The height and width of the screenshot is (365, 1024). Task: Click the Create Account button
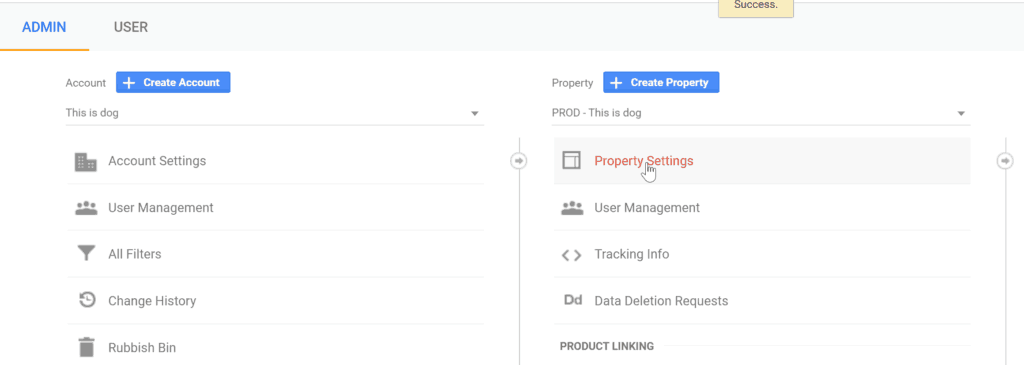(173, 83)
